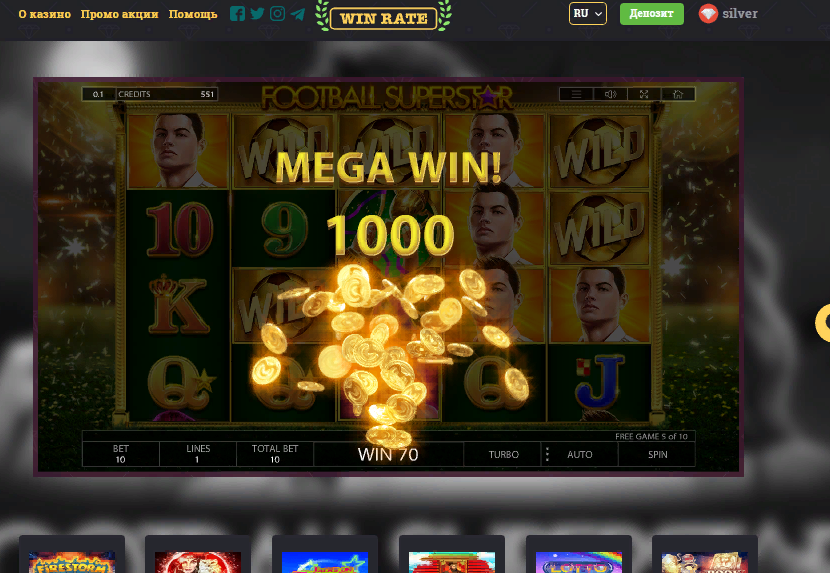The image size is (830, 573).
Task: Click the silver diamond status icon
Action: (x=708, y=14)
